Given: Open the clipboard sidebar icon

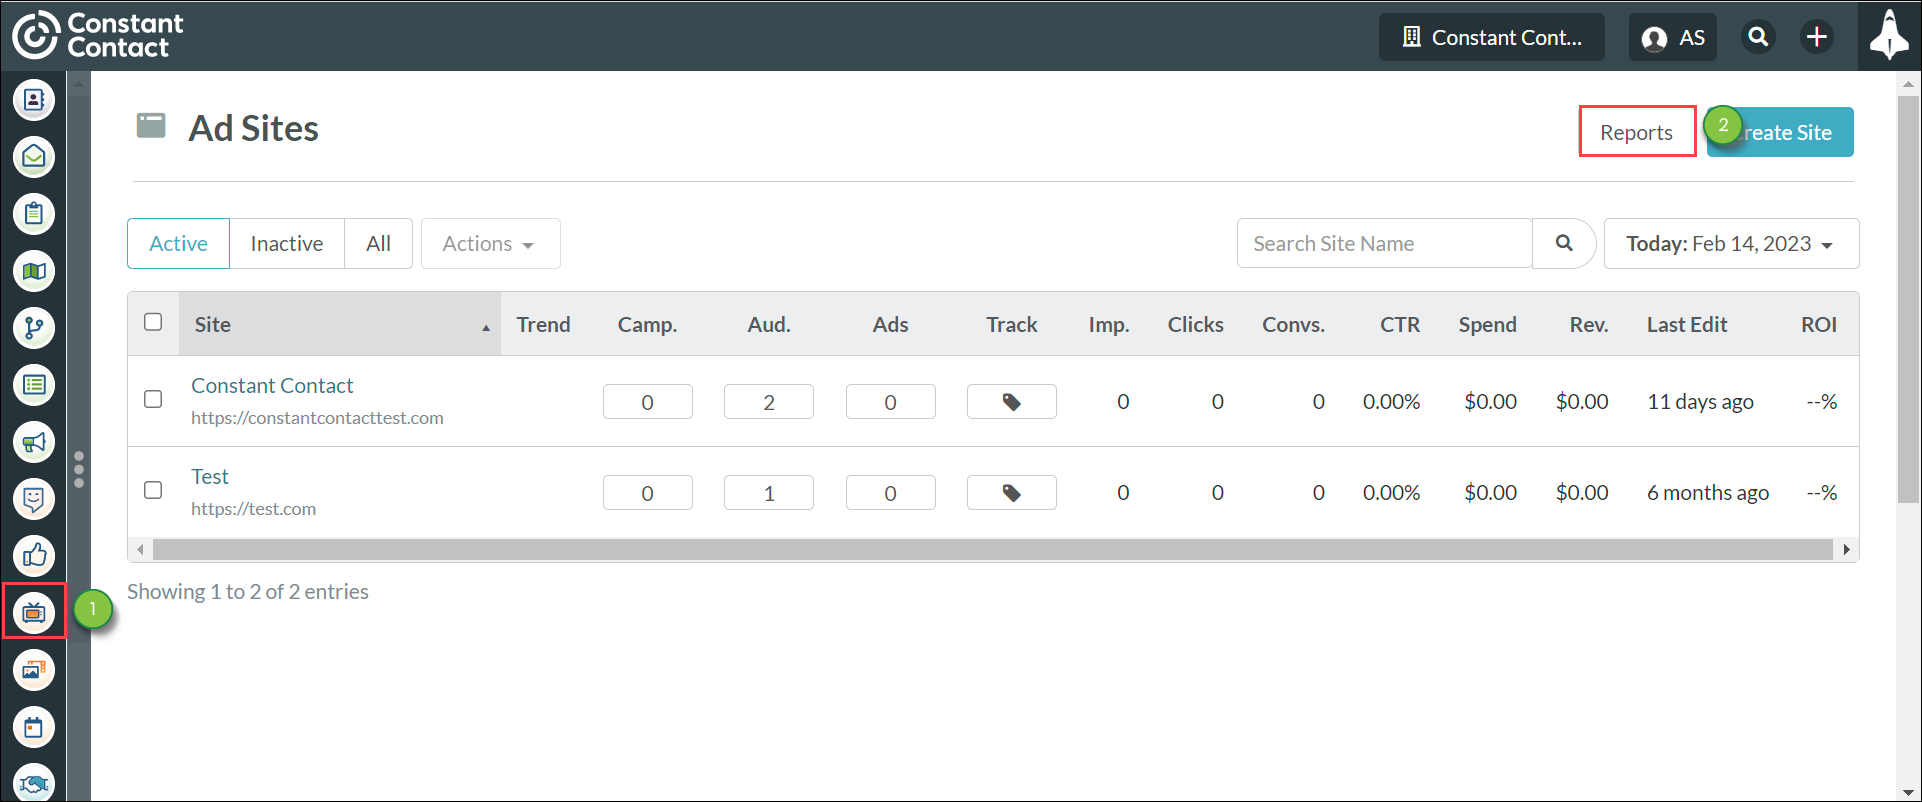Looking at the screenshot, I should [x=34, y=214].
